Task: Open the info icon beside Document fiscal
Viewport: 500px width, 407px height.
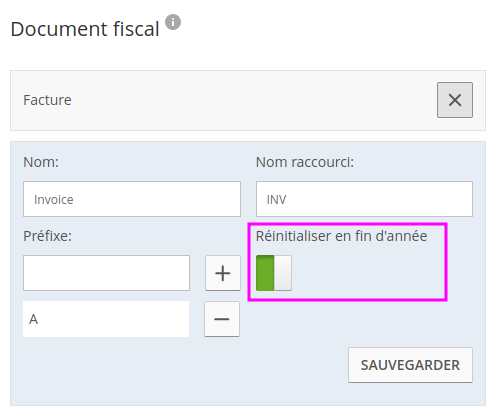Action: point(173,22)
